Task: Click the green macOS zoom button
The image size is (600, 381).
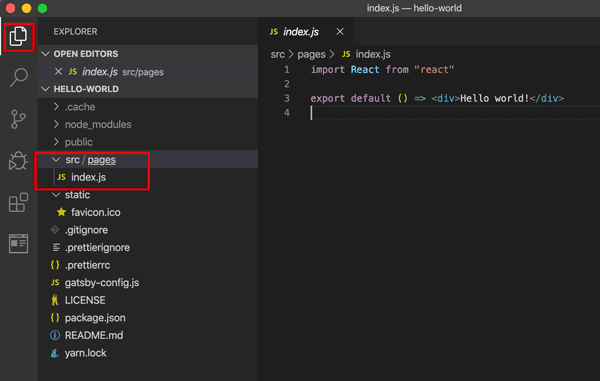Action: pyautogui.click(x=42, y=8)
